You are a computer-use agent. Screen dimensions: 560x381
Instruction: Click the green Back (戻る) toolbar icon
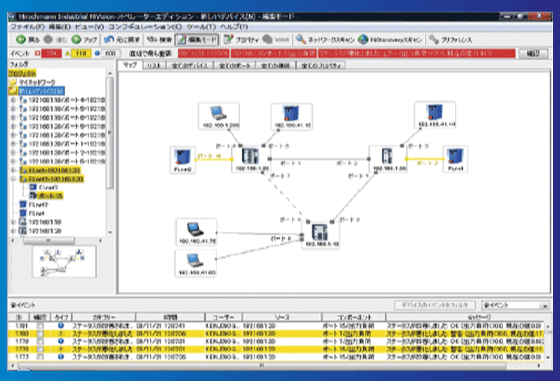click(x=21, y=39)
